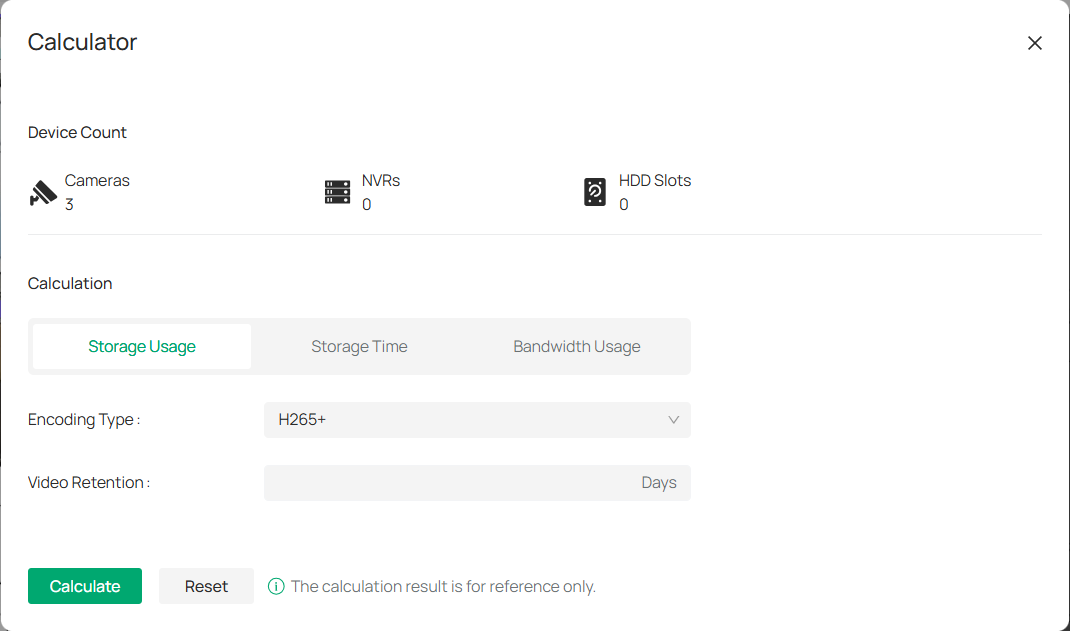
Task: Switch to the Storage Usage tab
Action: click(142, 347)
